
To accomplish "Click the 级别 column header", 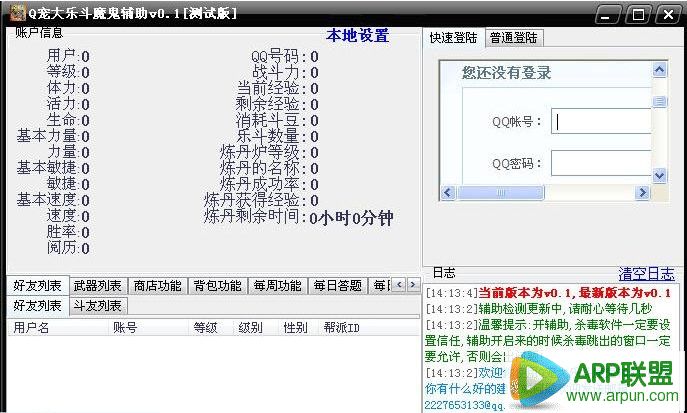I will click(256, 328).
